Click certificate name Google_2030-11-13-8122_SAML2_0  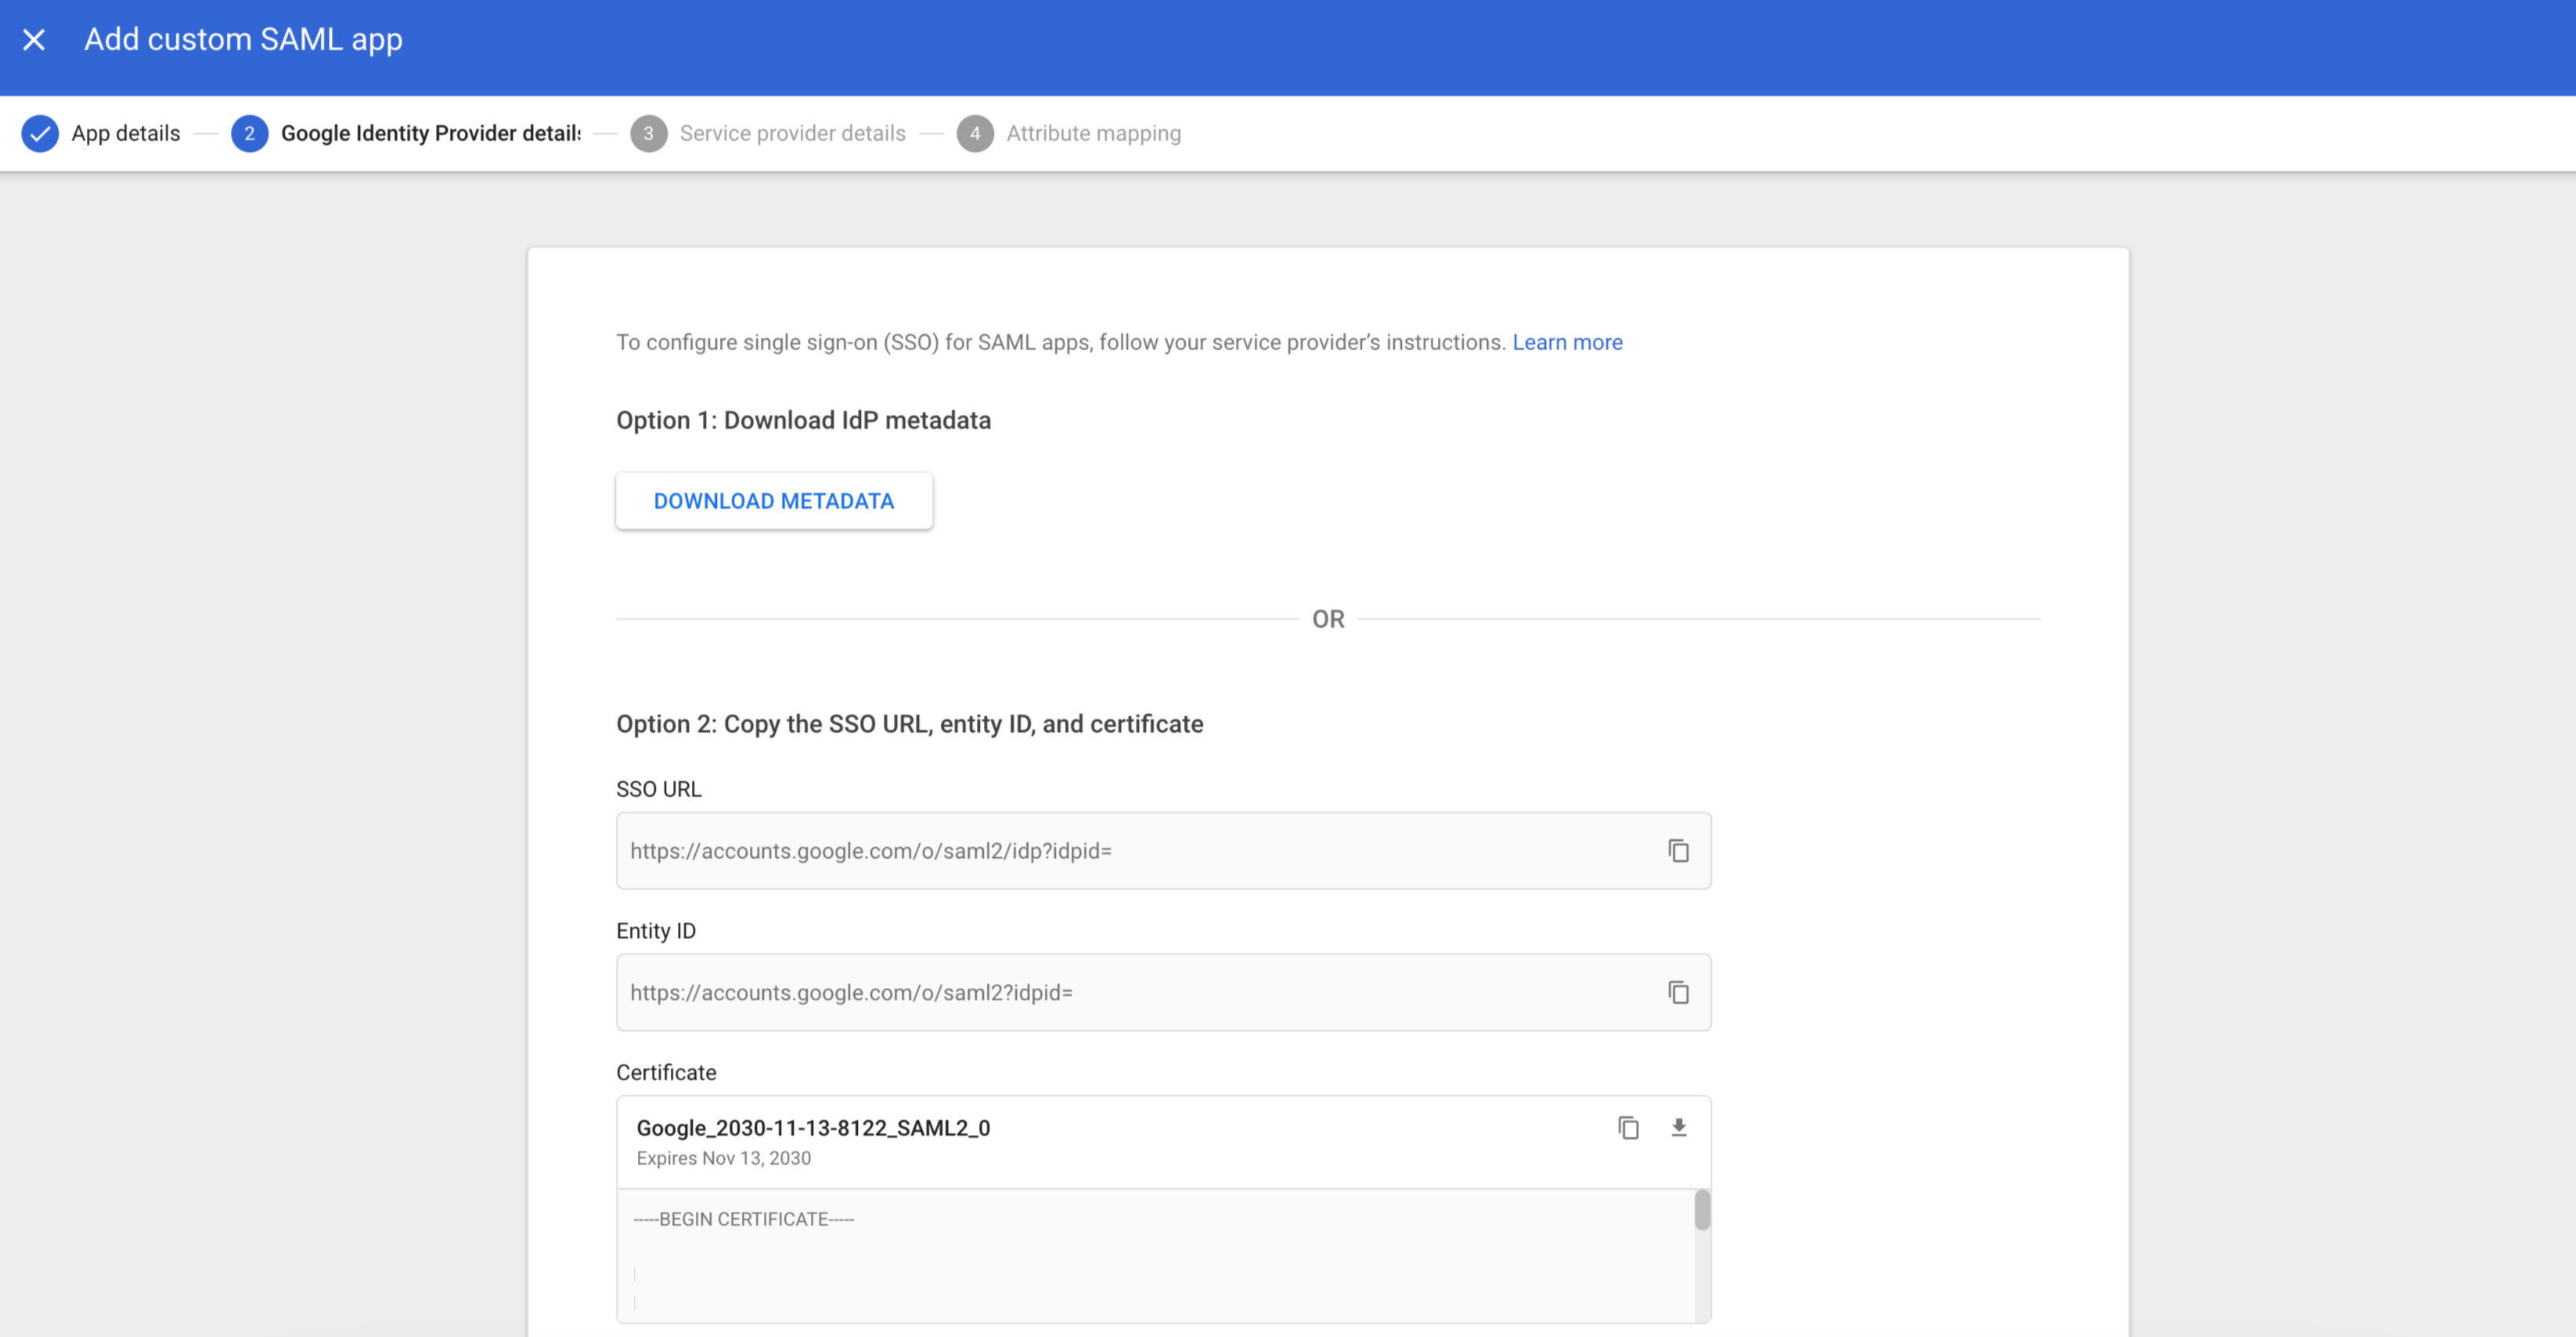coord(813,1128)
